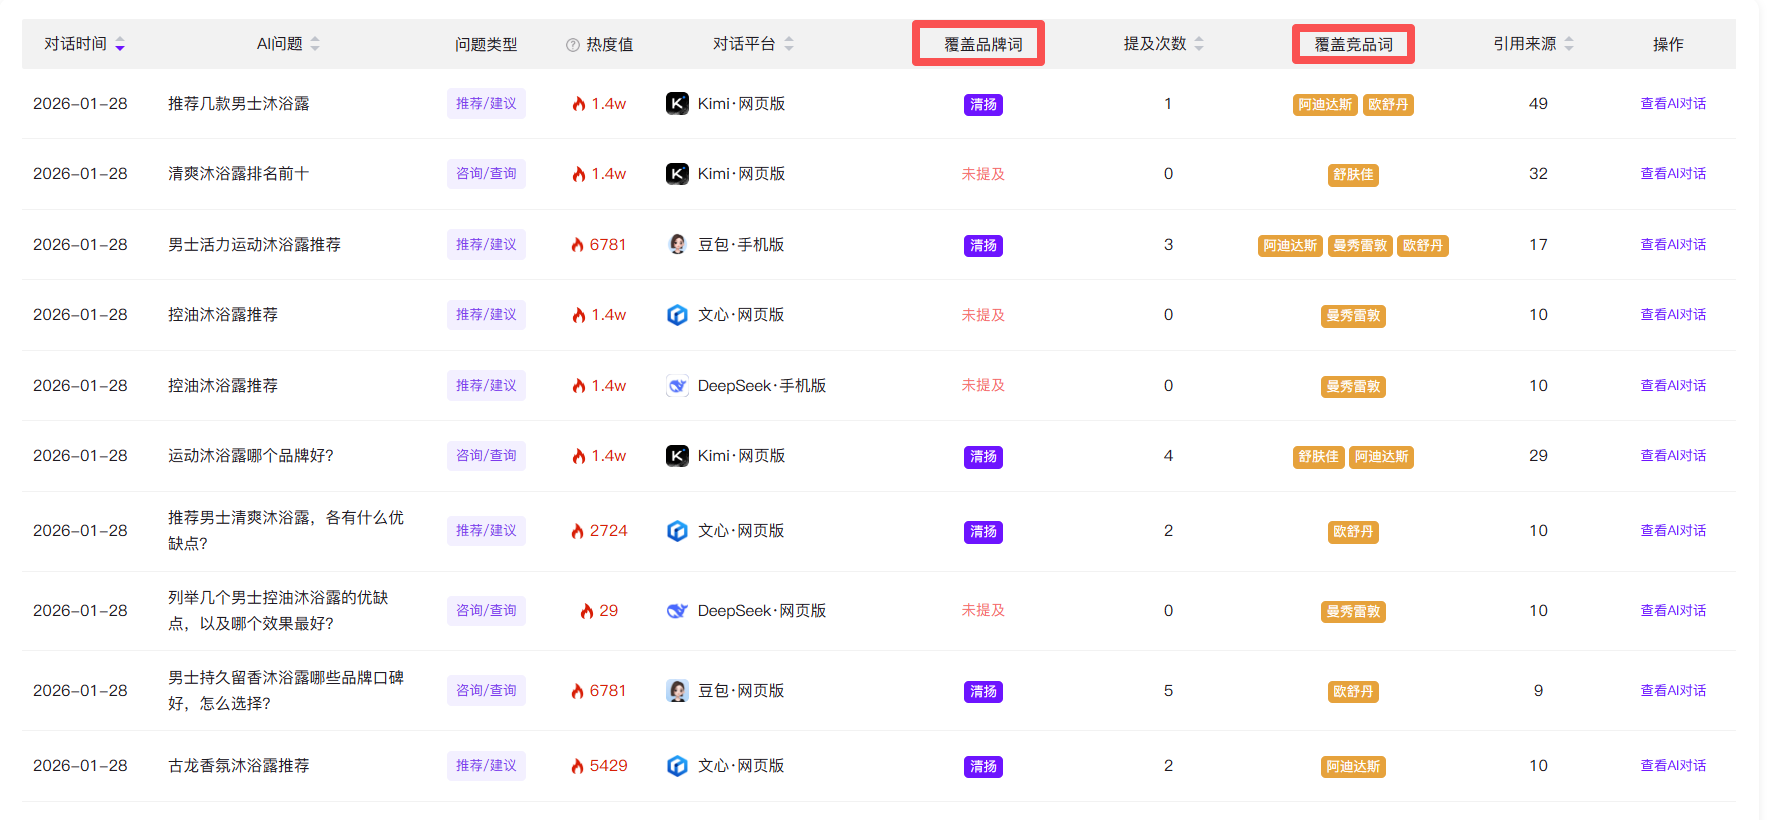
Task: Click the DeepSeek logo in the 手机版 row
Action: click(677, 386)
